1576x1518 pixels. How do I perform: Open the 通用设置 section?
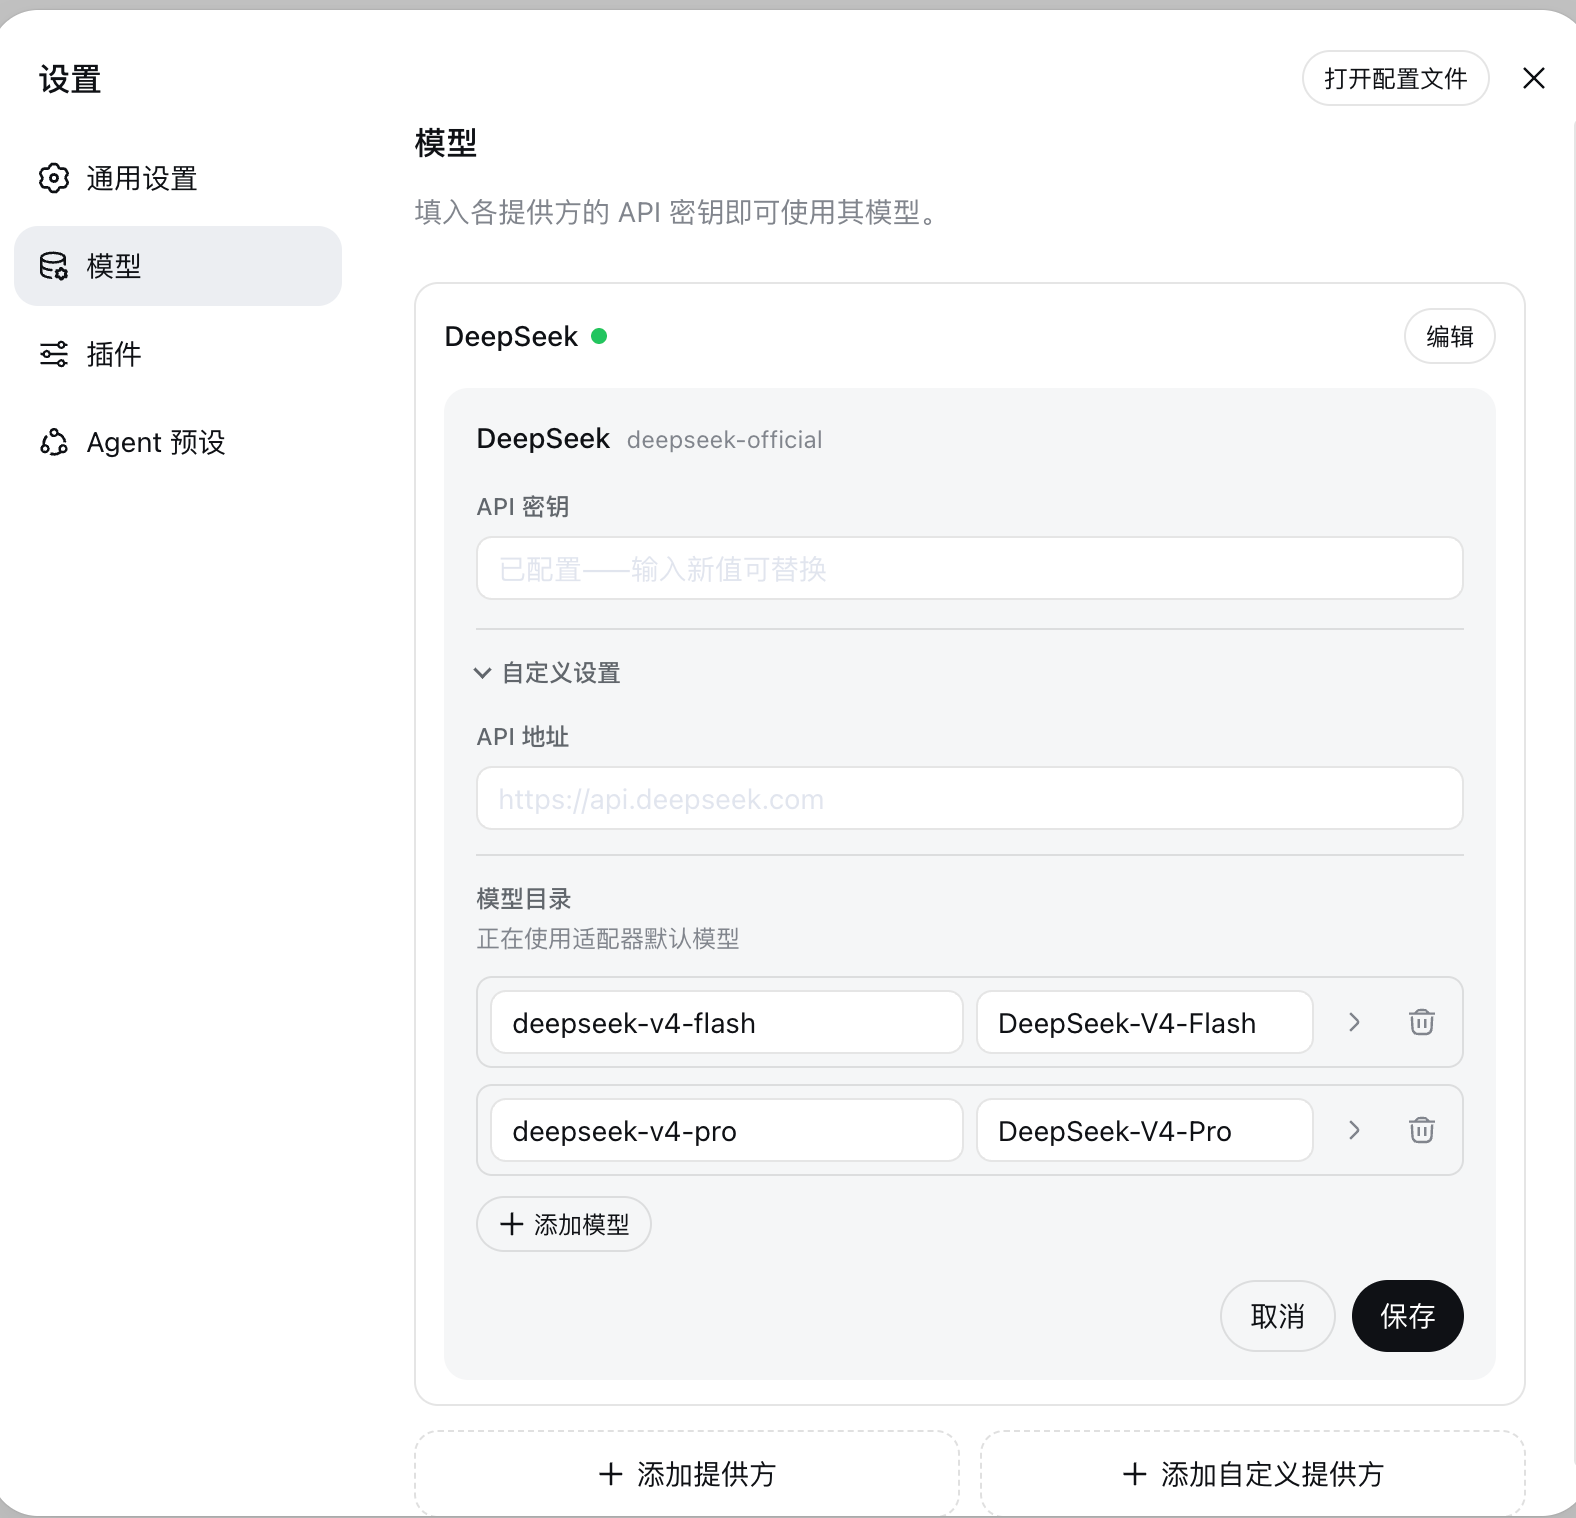(x=178, y=178)
